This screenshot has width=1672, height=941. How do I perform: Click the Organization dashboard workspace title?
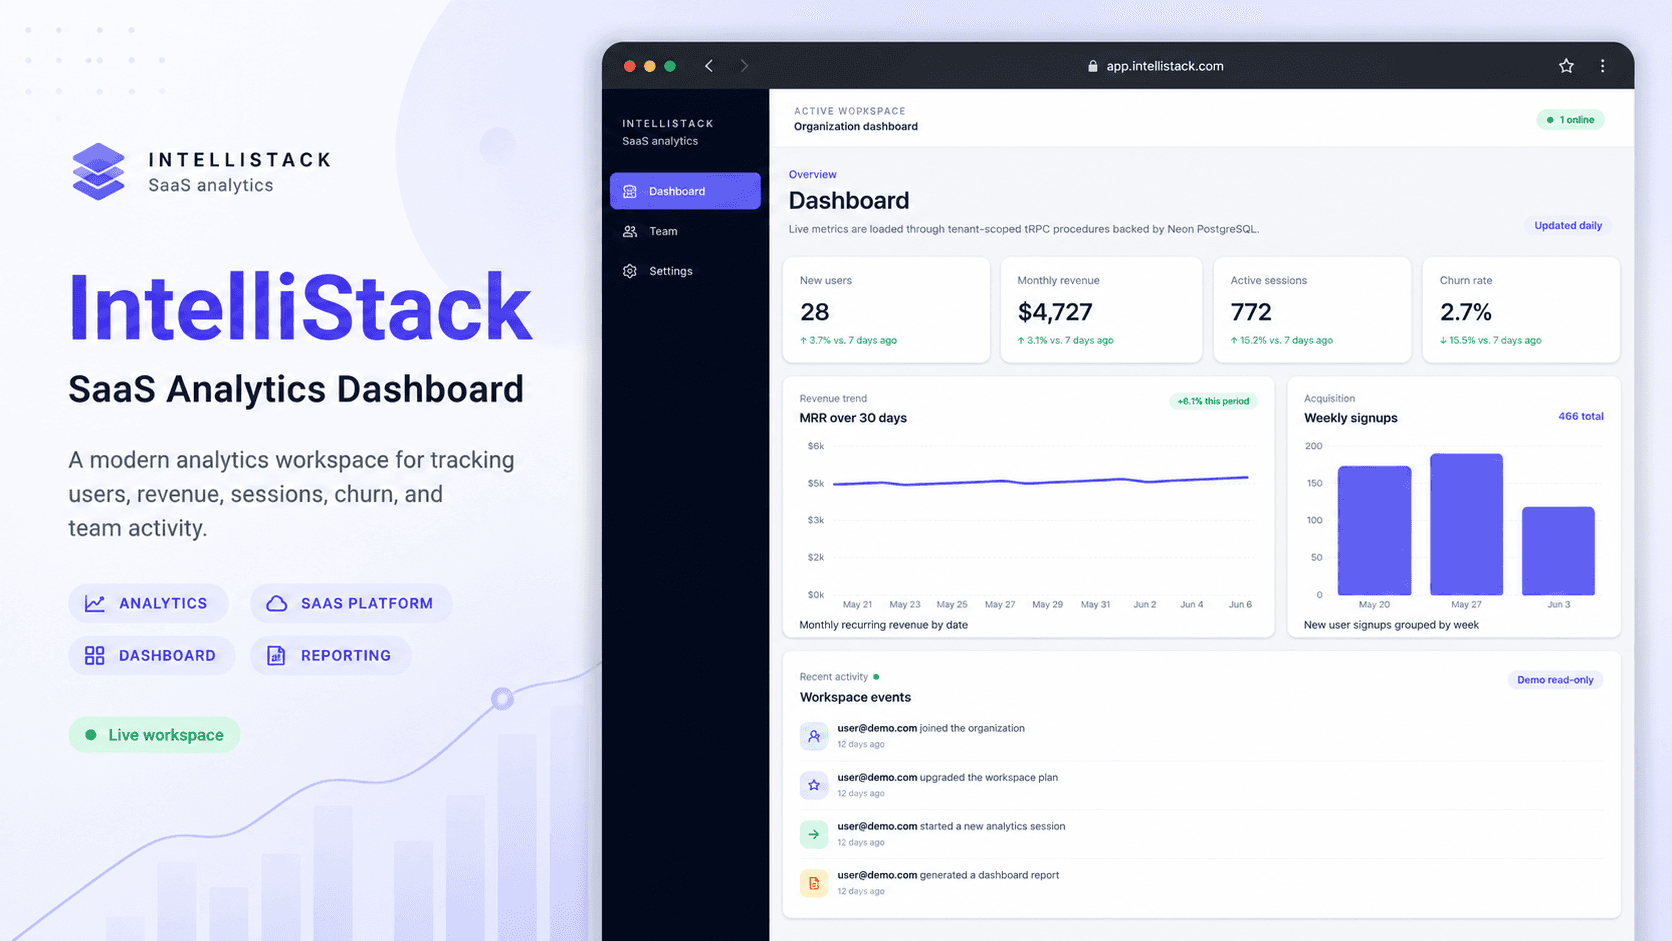[x=856, y=126]
